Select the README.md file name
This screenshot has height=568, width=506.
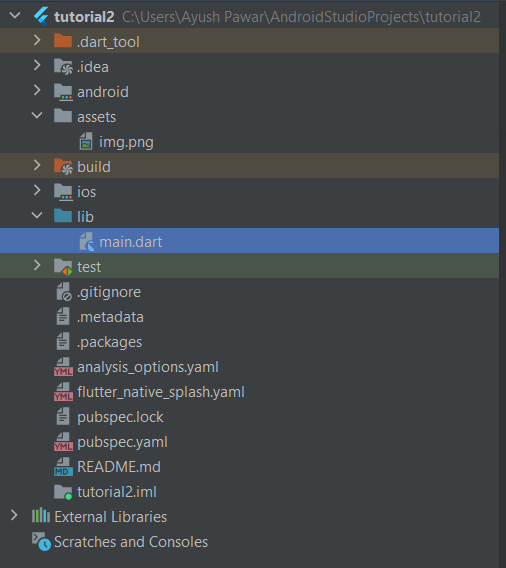tap(119, 467)
